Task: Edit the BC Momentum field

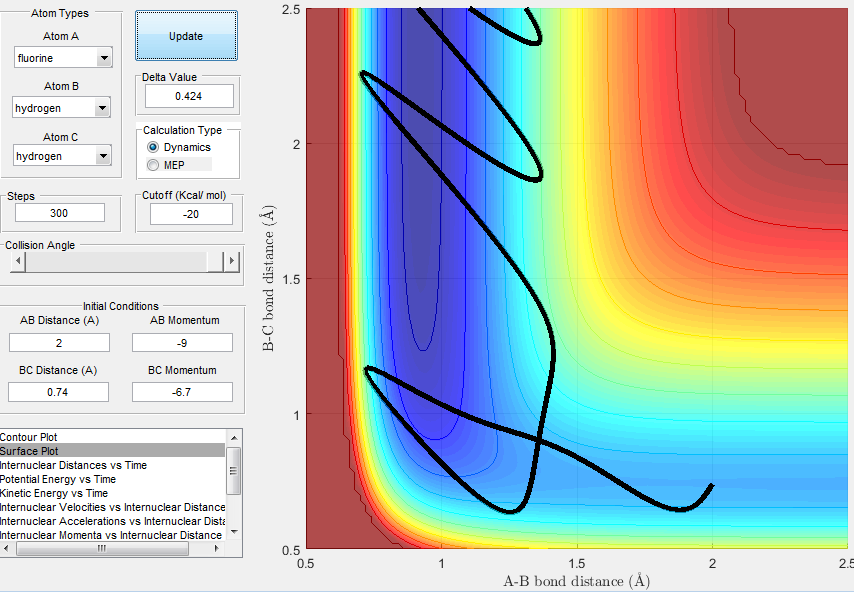Action: 182,392
